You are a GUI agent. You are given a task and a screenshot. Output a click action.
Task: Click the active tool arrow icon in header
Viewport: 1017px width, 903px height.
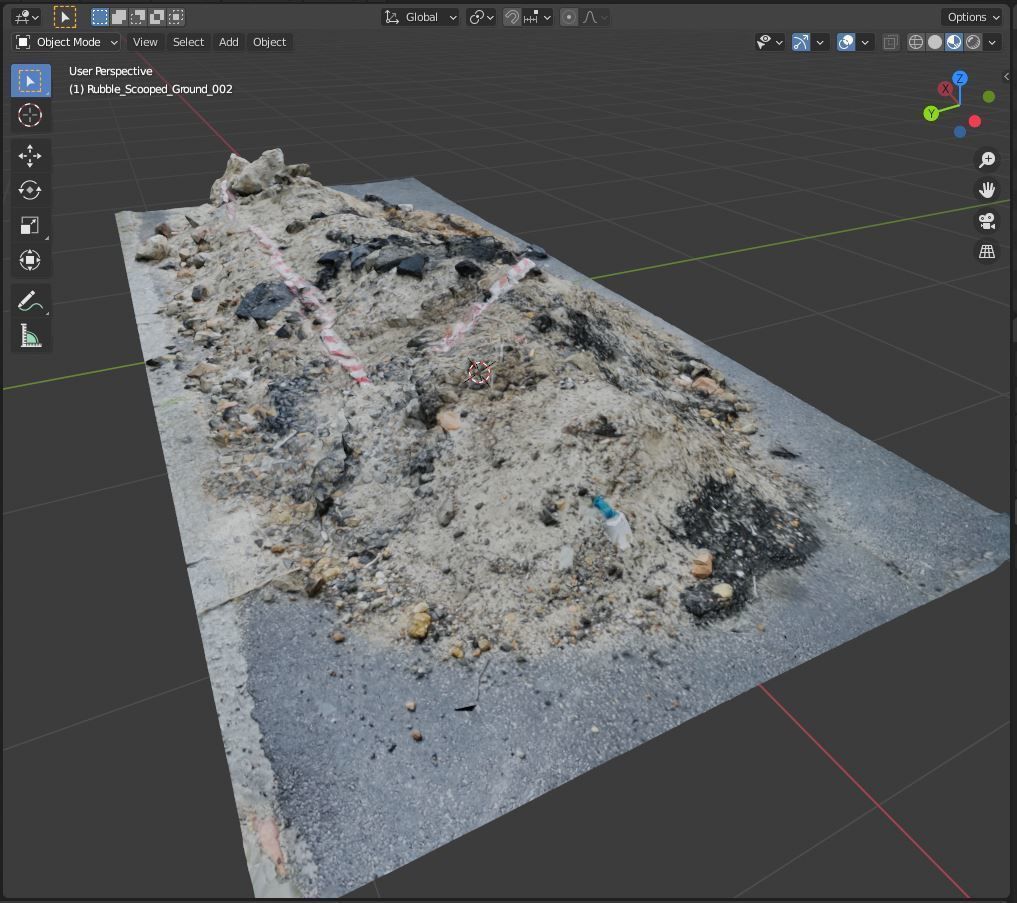coord(65,17)
